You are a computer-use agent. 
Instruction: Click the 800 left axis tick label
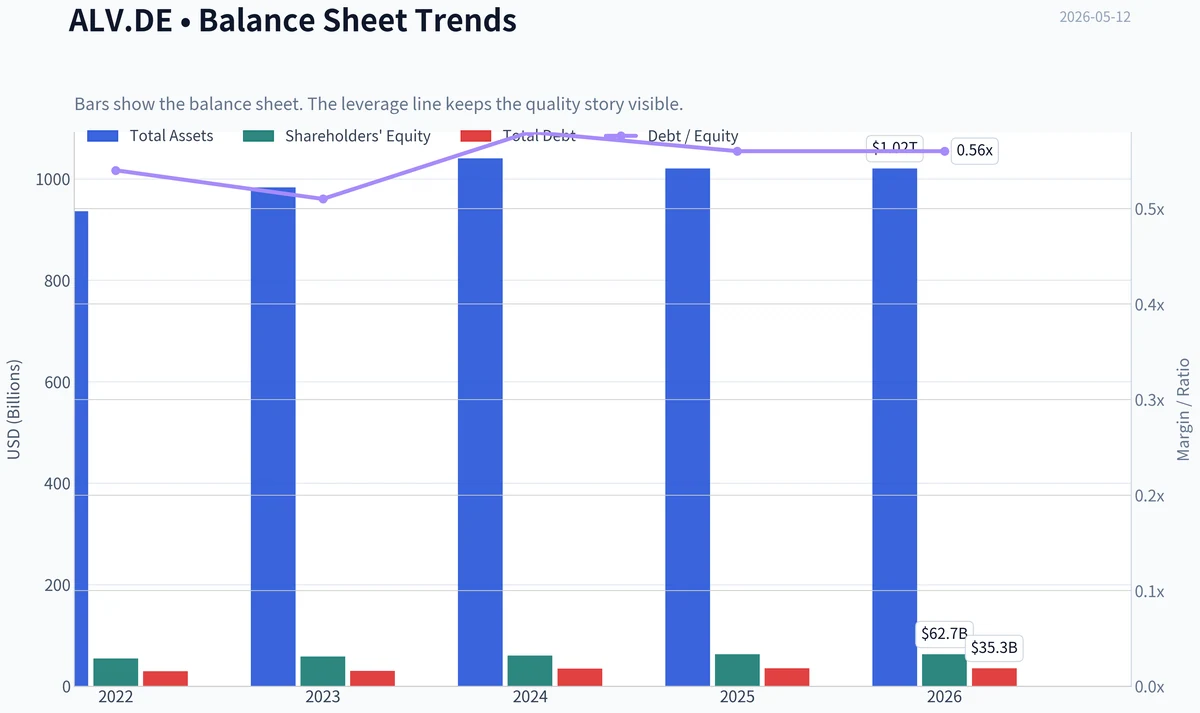tap(57, 281)
